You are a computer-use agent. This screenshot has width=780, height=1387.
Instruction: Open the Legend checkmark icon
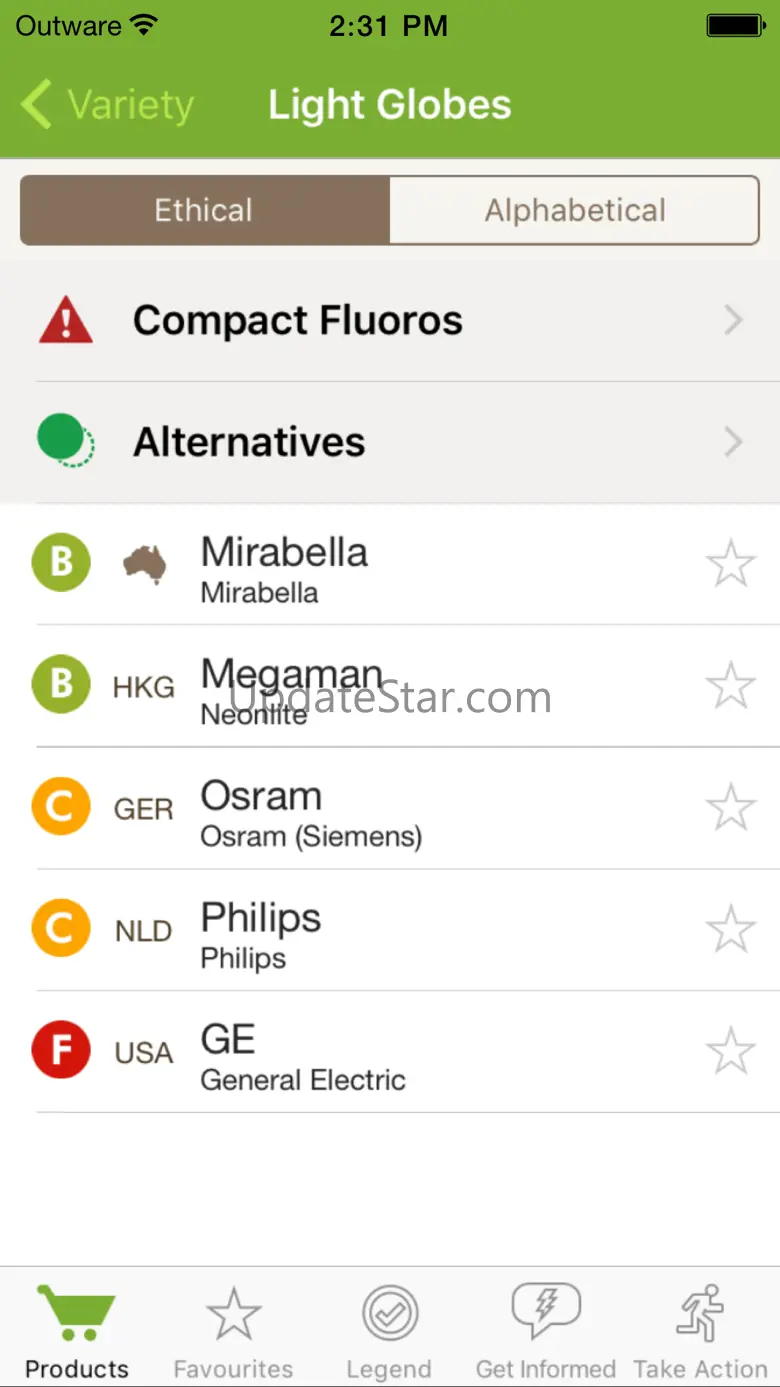[389, 1313]
